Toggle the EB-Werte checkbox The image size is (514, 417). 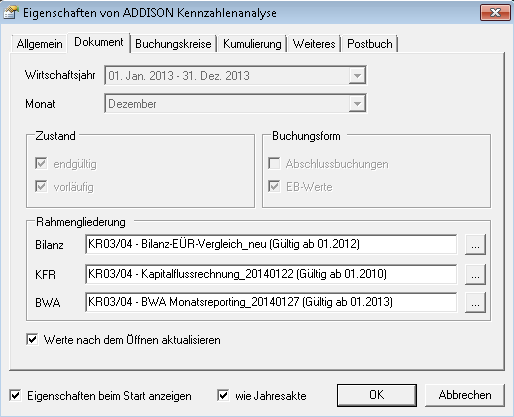[x=274, y=186]
